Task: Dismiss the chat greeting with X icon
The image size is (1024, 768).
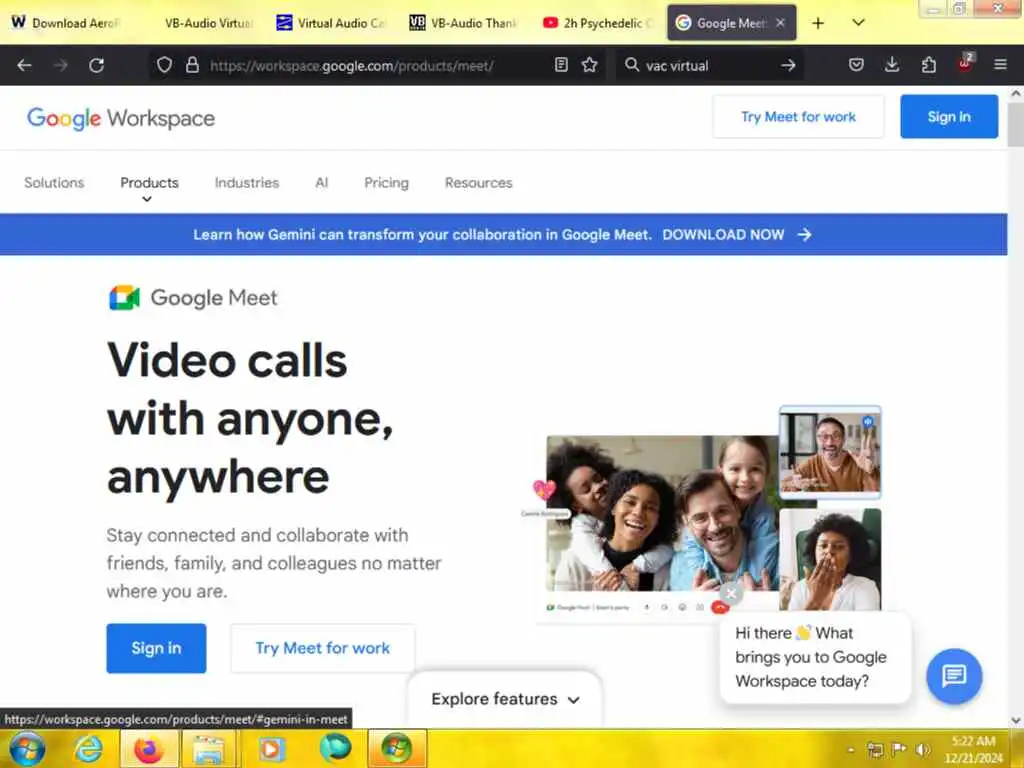Action: click(x=731, y=594)
